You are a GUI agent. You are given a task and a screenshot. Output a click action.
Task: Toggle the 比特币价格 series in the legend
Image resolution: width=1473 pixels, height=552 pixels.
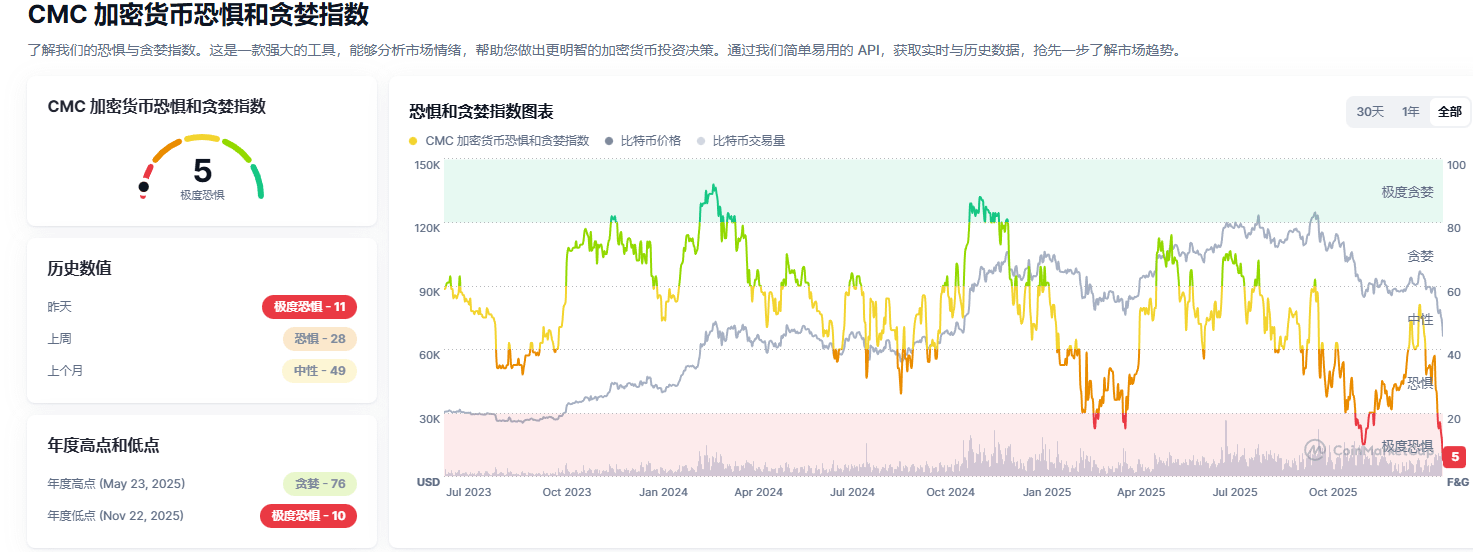[643, 141]
